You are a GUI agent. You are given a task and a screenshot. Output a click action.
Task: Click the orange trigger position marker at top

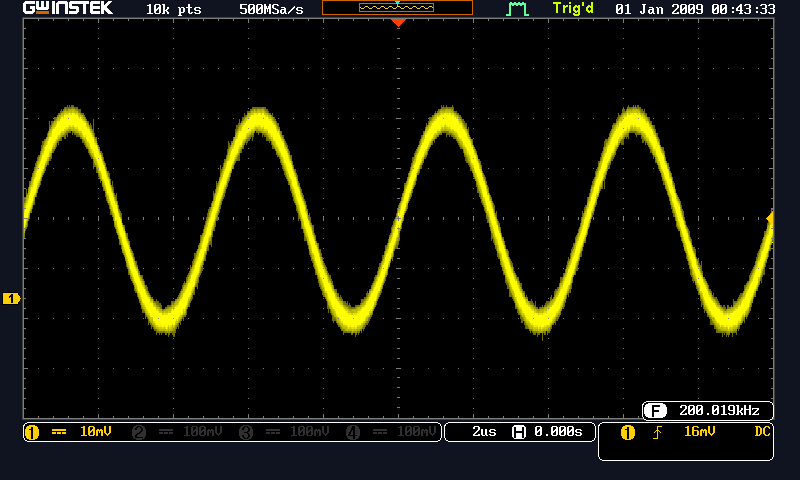coord(398,22)
